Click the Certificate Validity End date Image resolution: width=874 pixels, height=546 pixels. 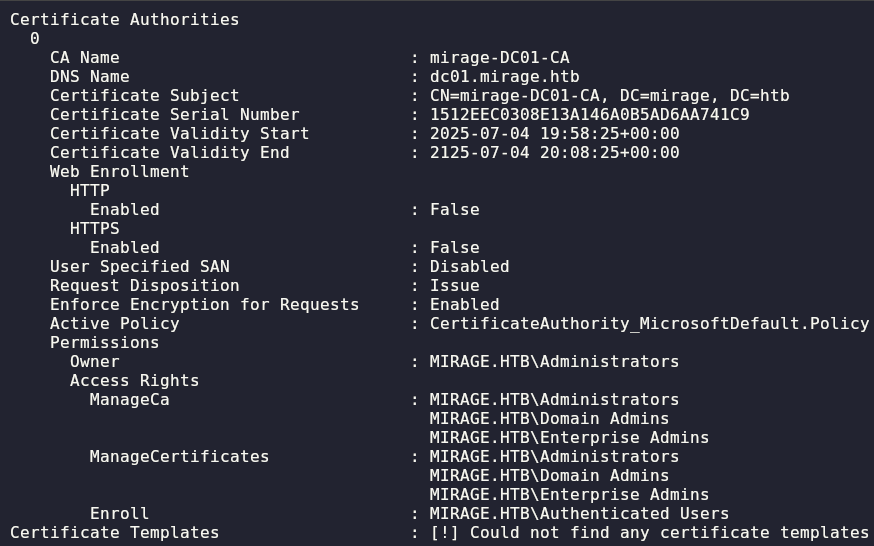tap(555, 152)
